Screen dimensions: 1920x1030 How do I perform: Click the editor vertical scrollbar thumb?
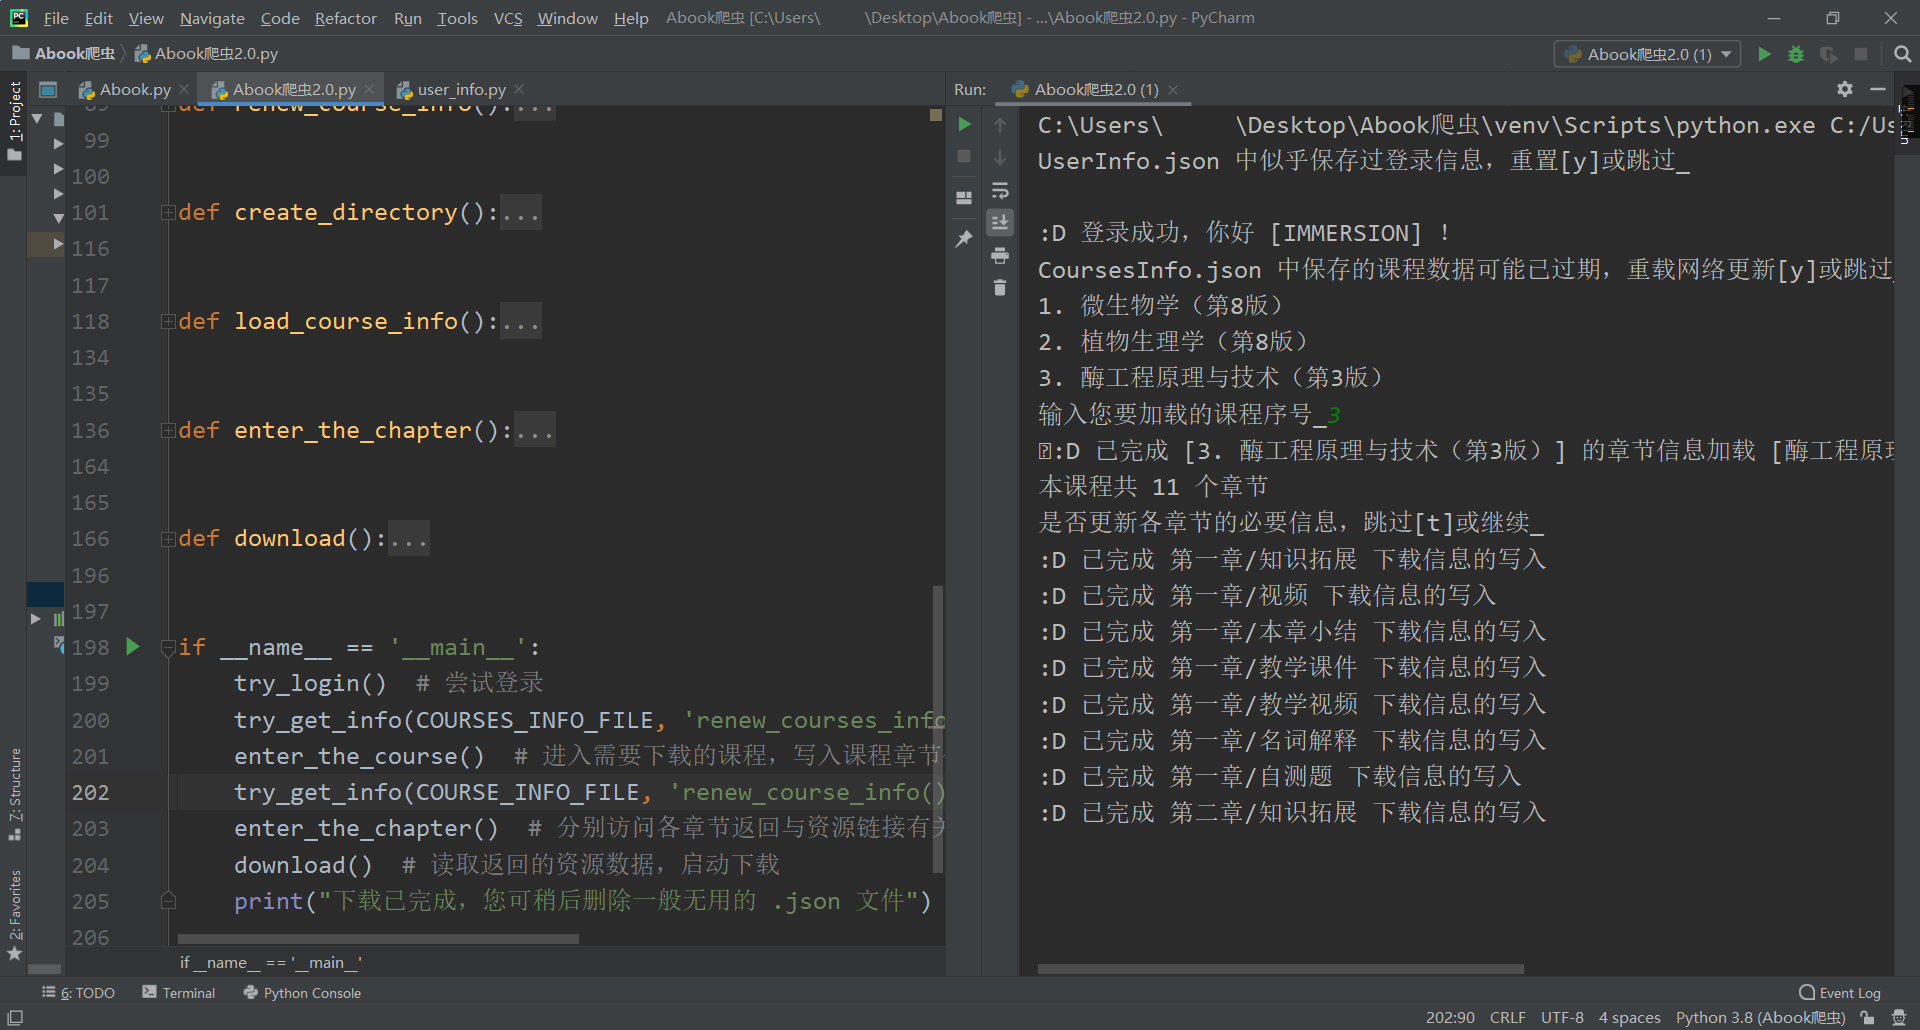tap(938, 730)
